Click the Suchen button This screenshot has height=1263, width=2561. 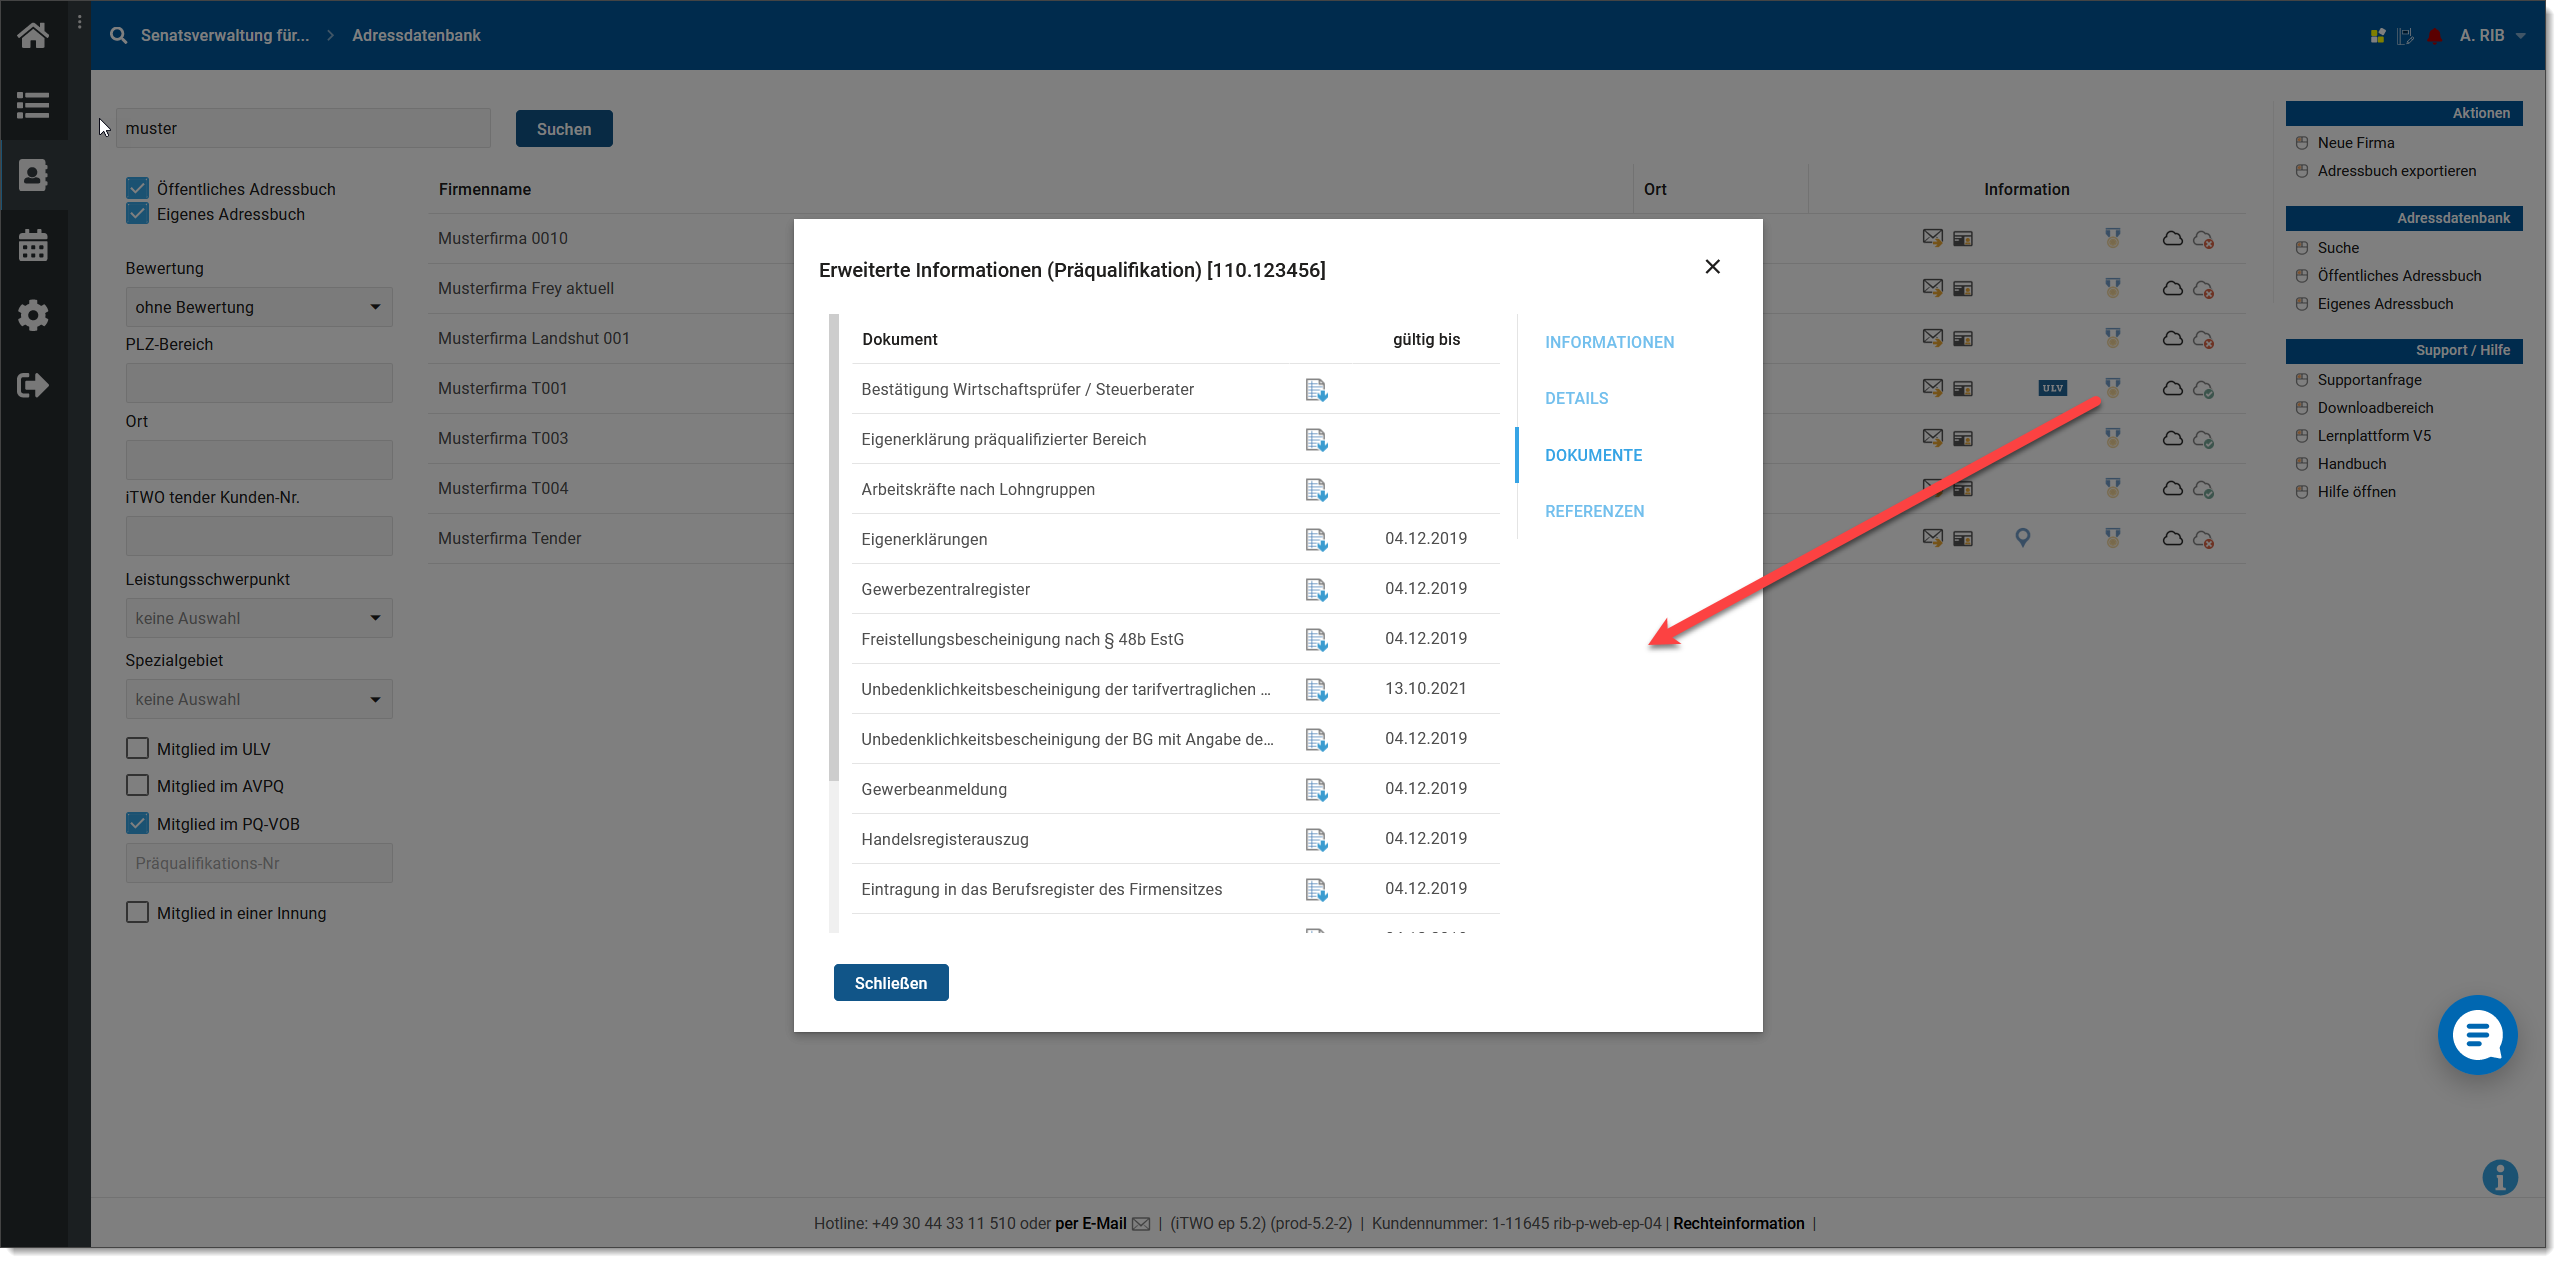(564, 129)
